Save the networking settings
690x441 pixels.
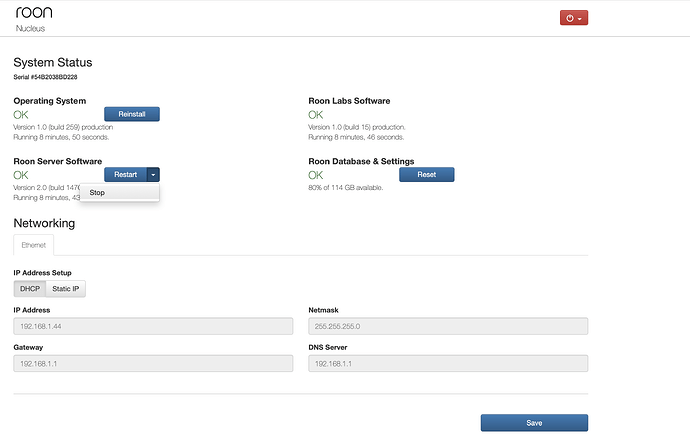534,423
